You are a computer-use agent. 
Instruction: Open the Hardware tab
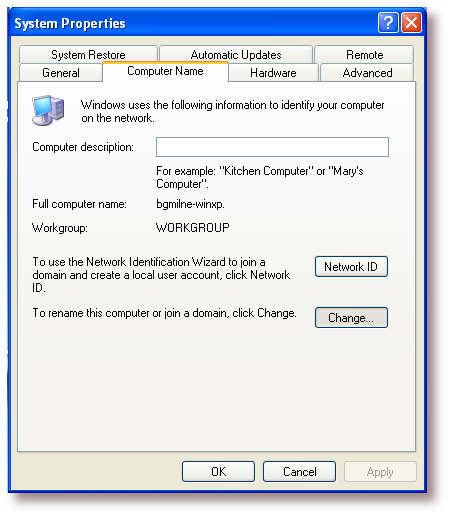[273, 73]
